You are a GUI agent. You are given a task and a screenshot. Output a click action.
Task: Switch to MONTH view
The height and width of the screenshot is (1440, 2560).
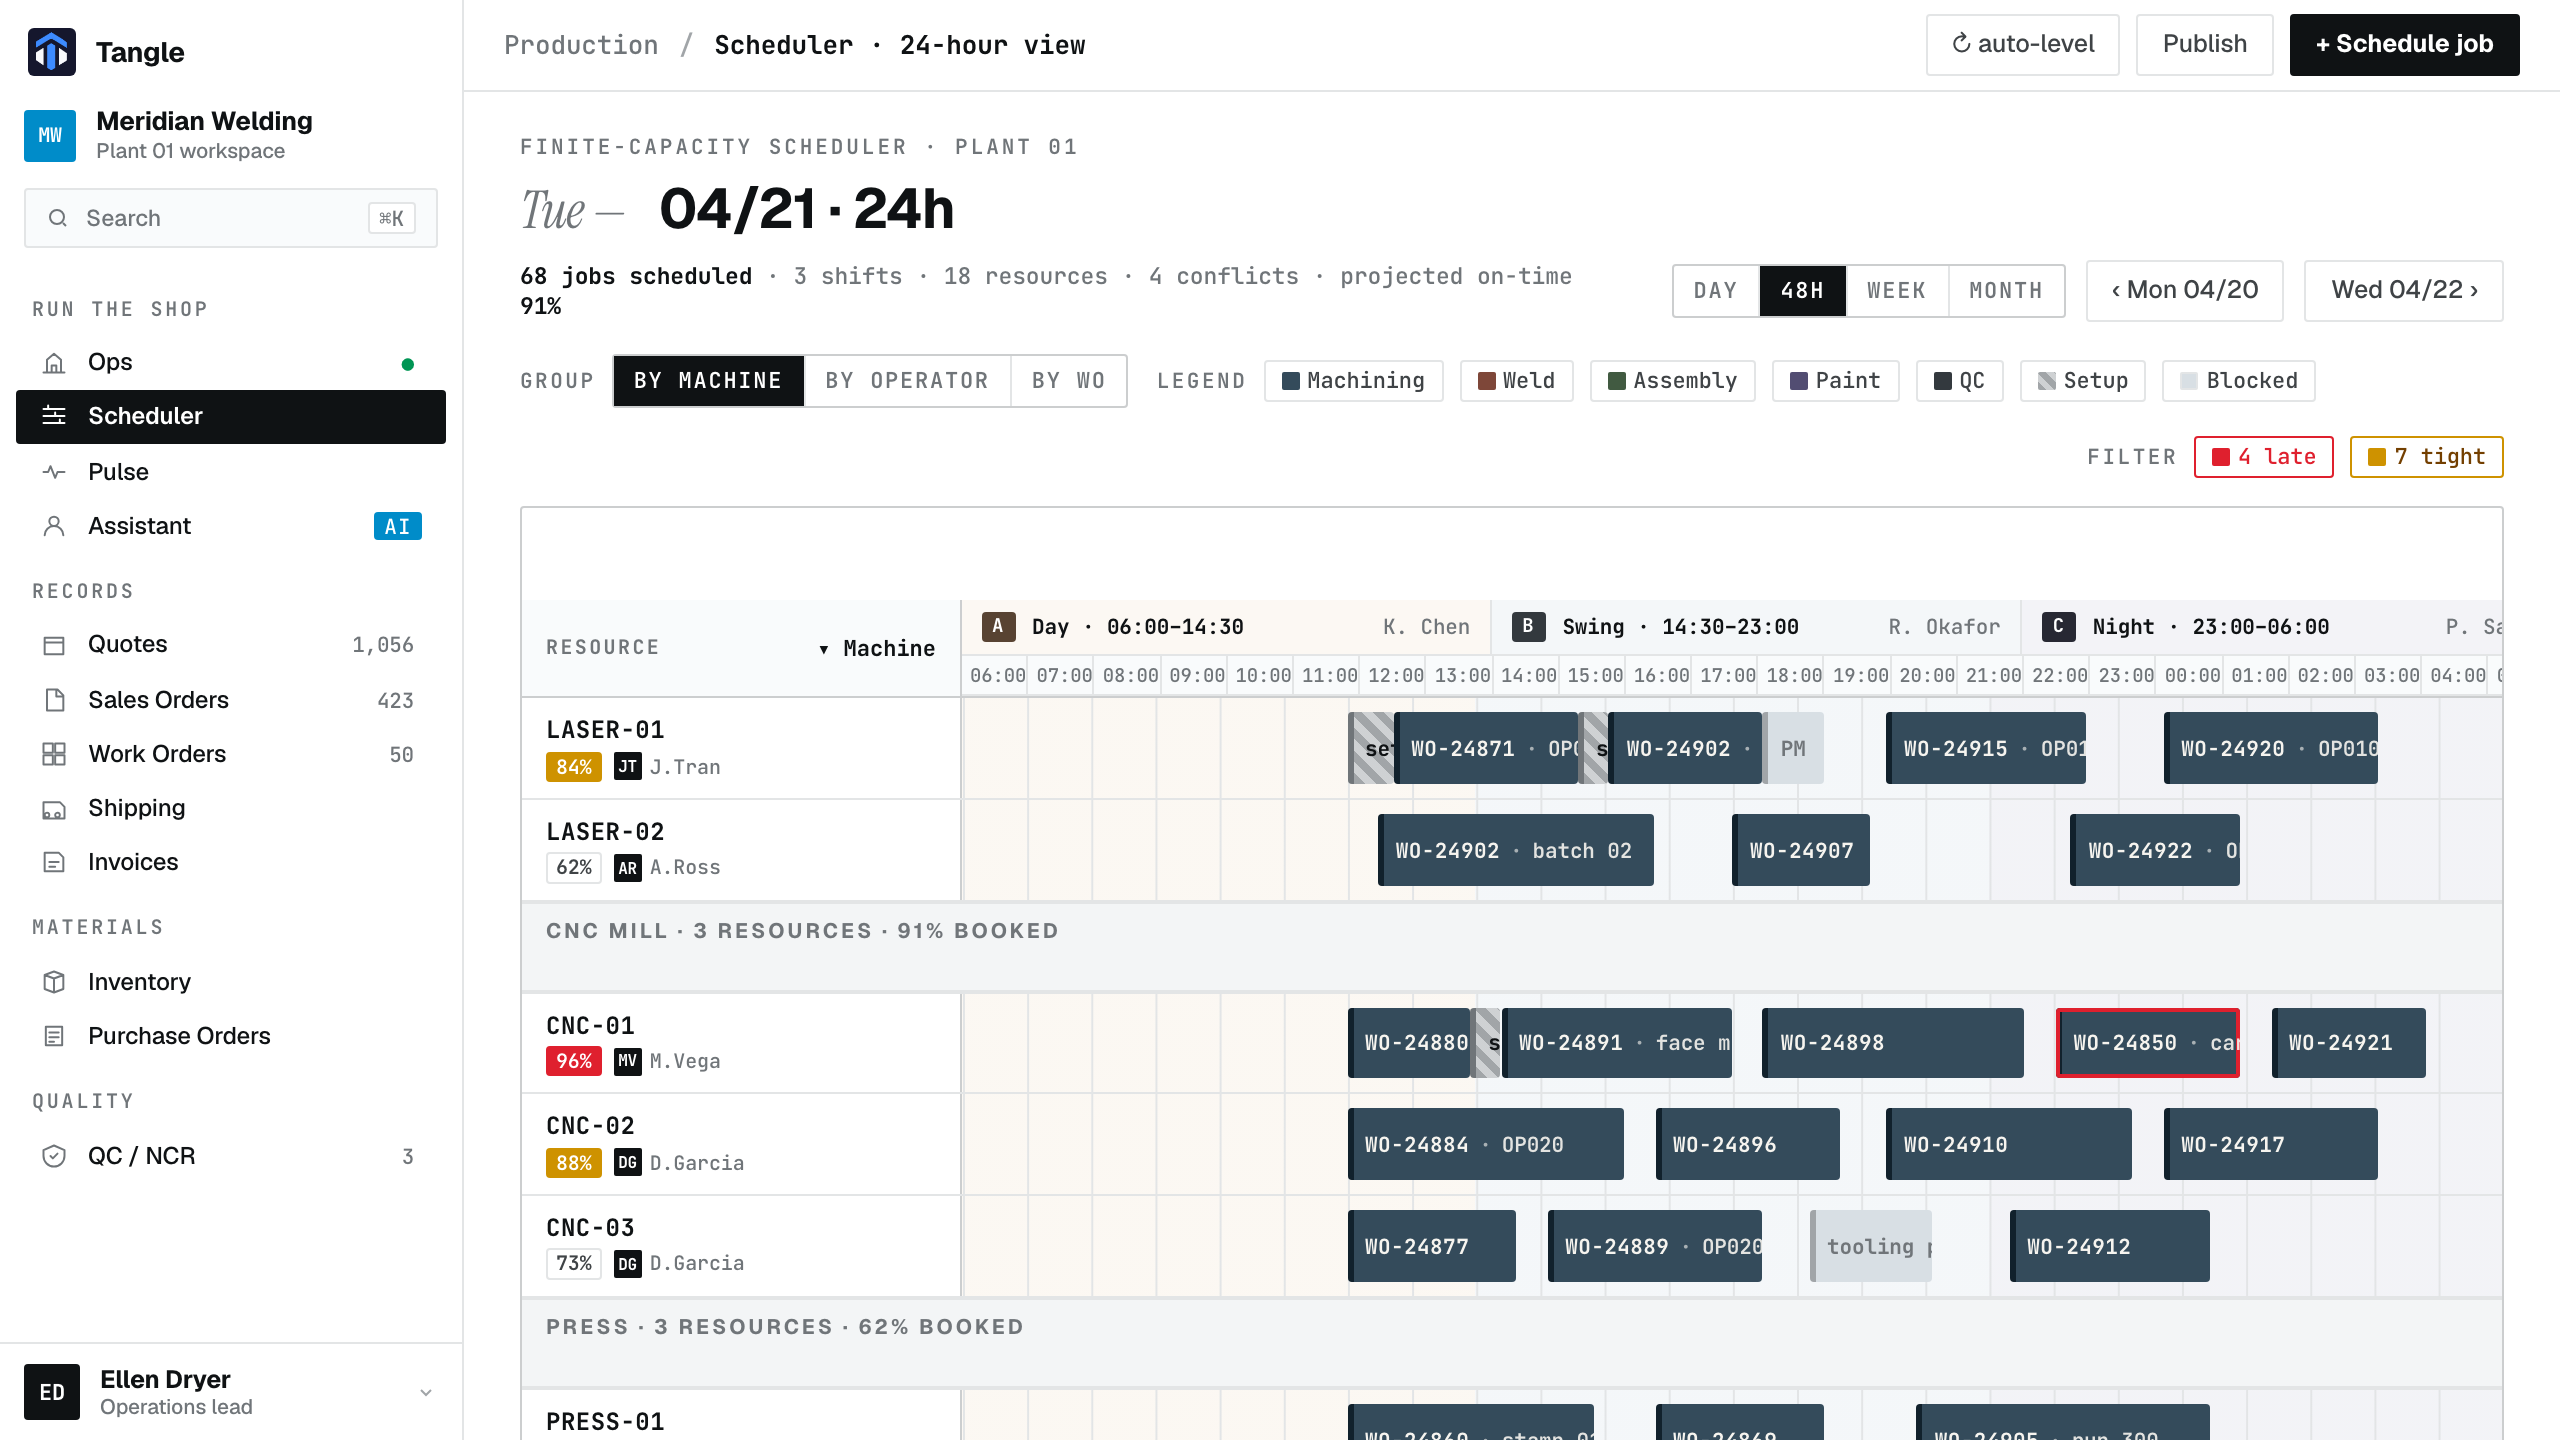click(x=2006, y=291)
